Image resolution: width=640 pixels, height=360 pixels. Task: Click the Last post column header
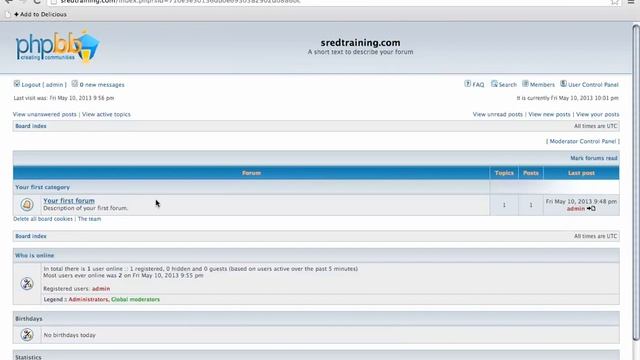581,173
